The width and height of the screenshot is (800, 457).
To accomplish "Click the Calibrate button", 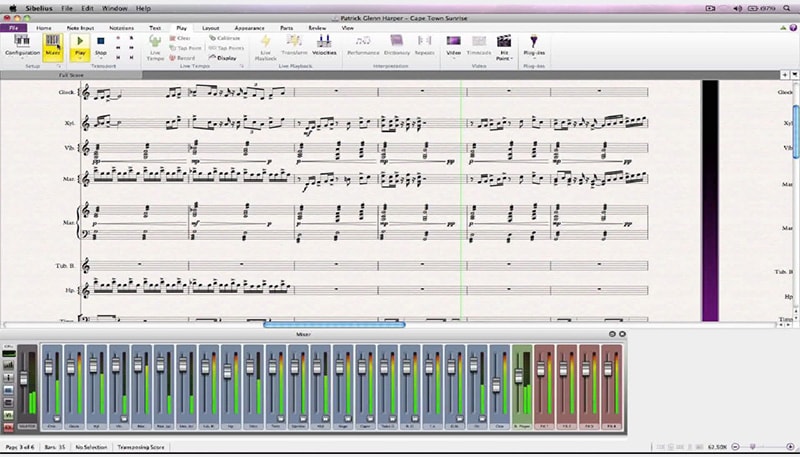I will pos(224,38).
